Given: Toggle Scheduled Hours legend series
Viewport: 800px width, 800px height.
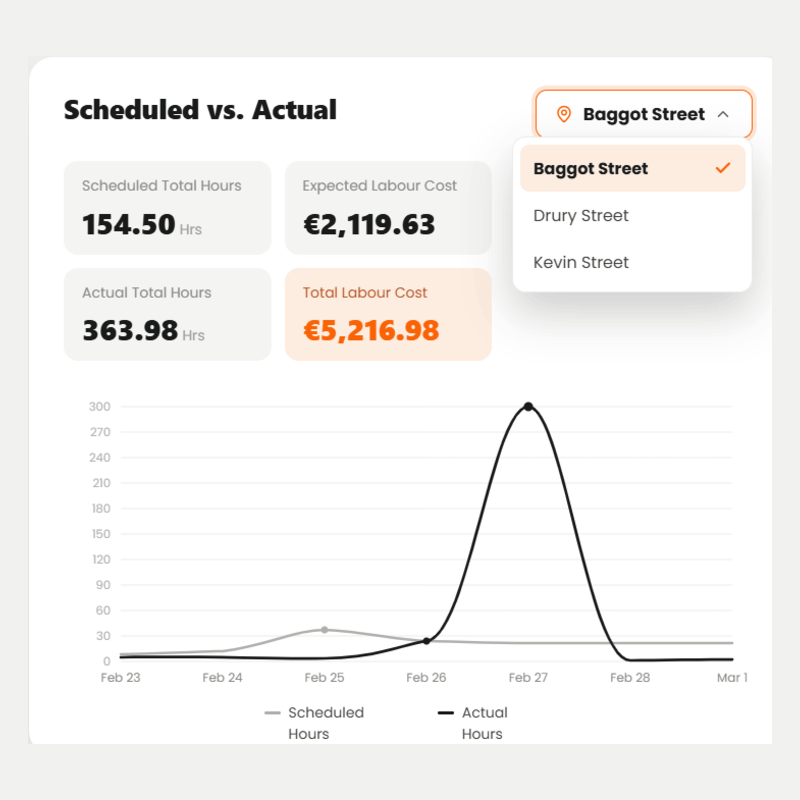Looking at the screenshot, I should 314,723.
